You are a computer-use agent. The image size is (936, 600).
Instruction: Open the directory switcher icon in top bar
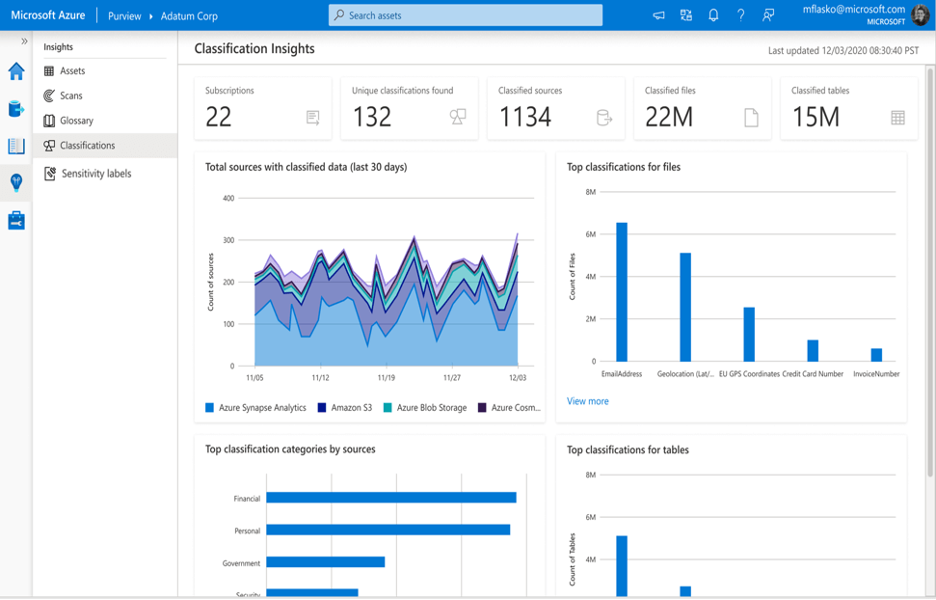pos(686,15)
